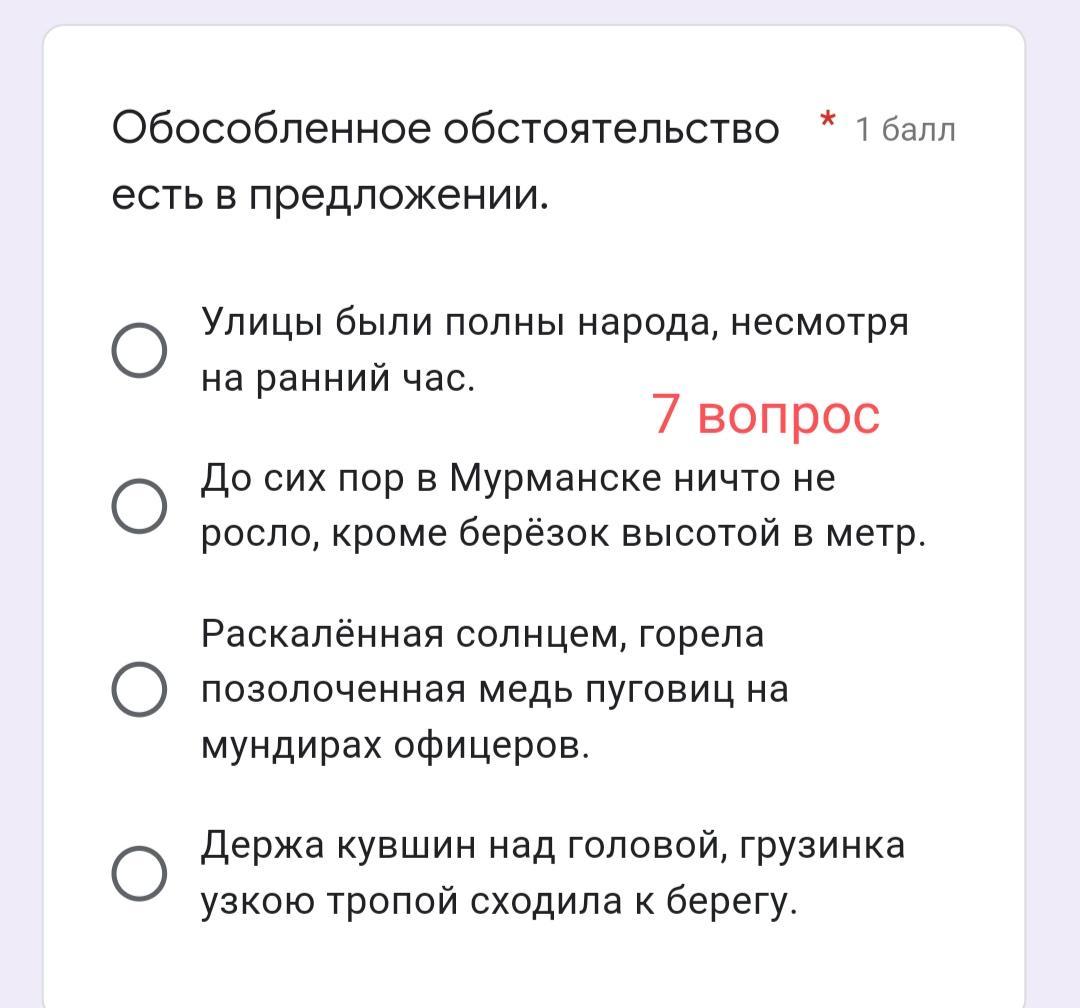This screenshot has width=1080, height=1008.
Task: Click the line "позолоченная медь пуговиц на"
Action: pyautogui.click(x=495, y=689)
